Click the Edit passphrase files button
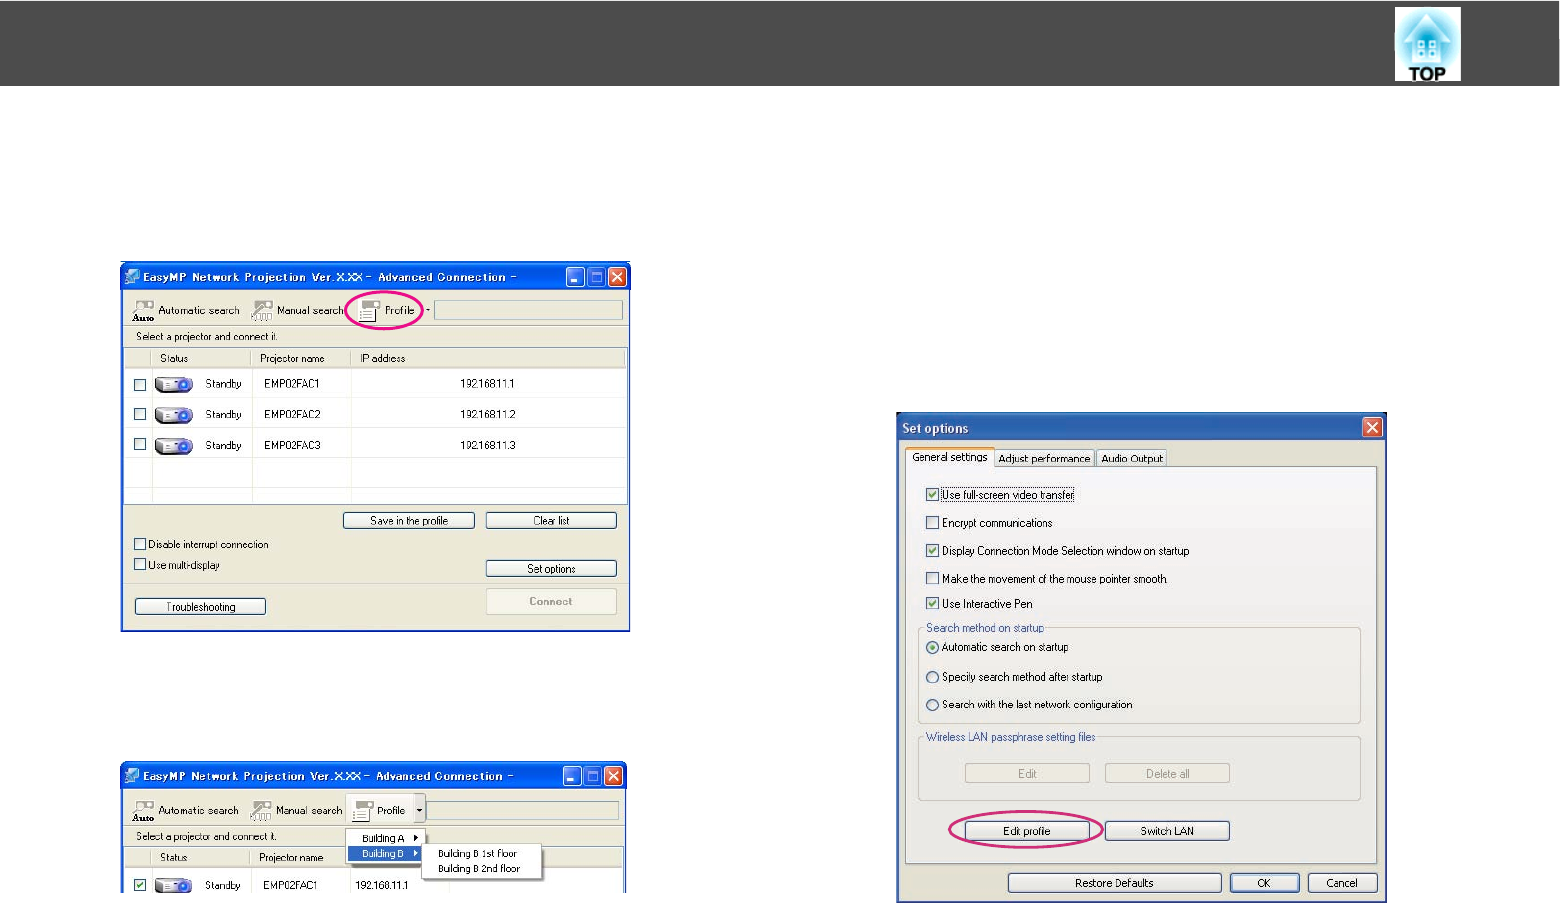The width and height of the screenshot is (1560, 903). pyautogui.click(x=1027, y=773)
